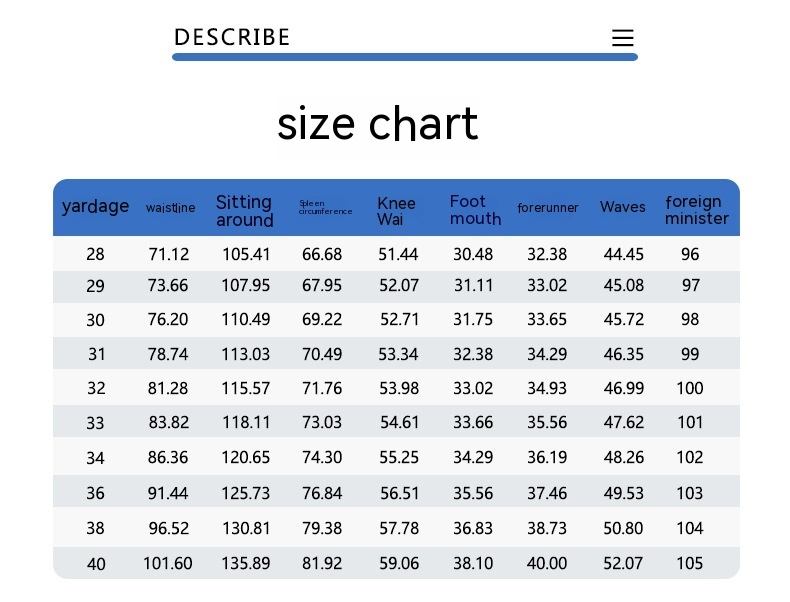Select the yardage column header
The height and width of the screenshot is (602, 790).
(x=95, y=207)
